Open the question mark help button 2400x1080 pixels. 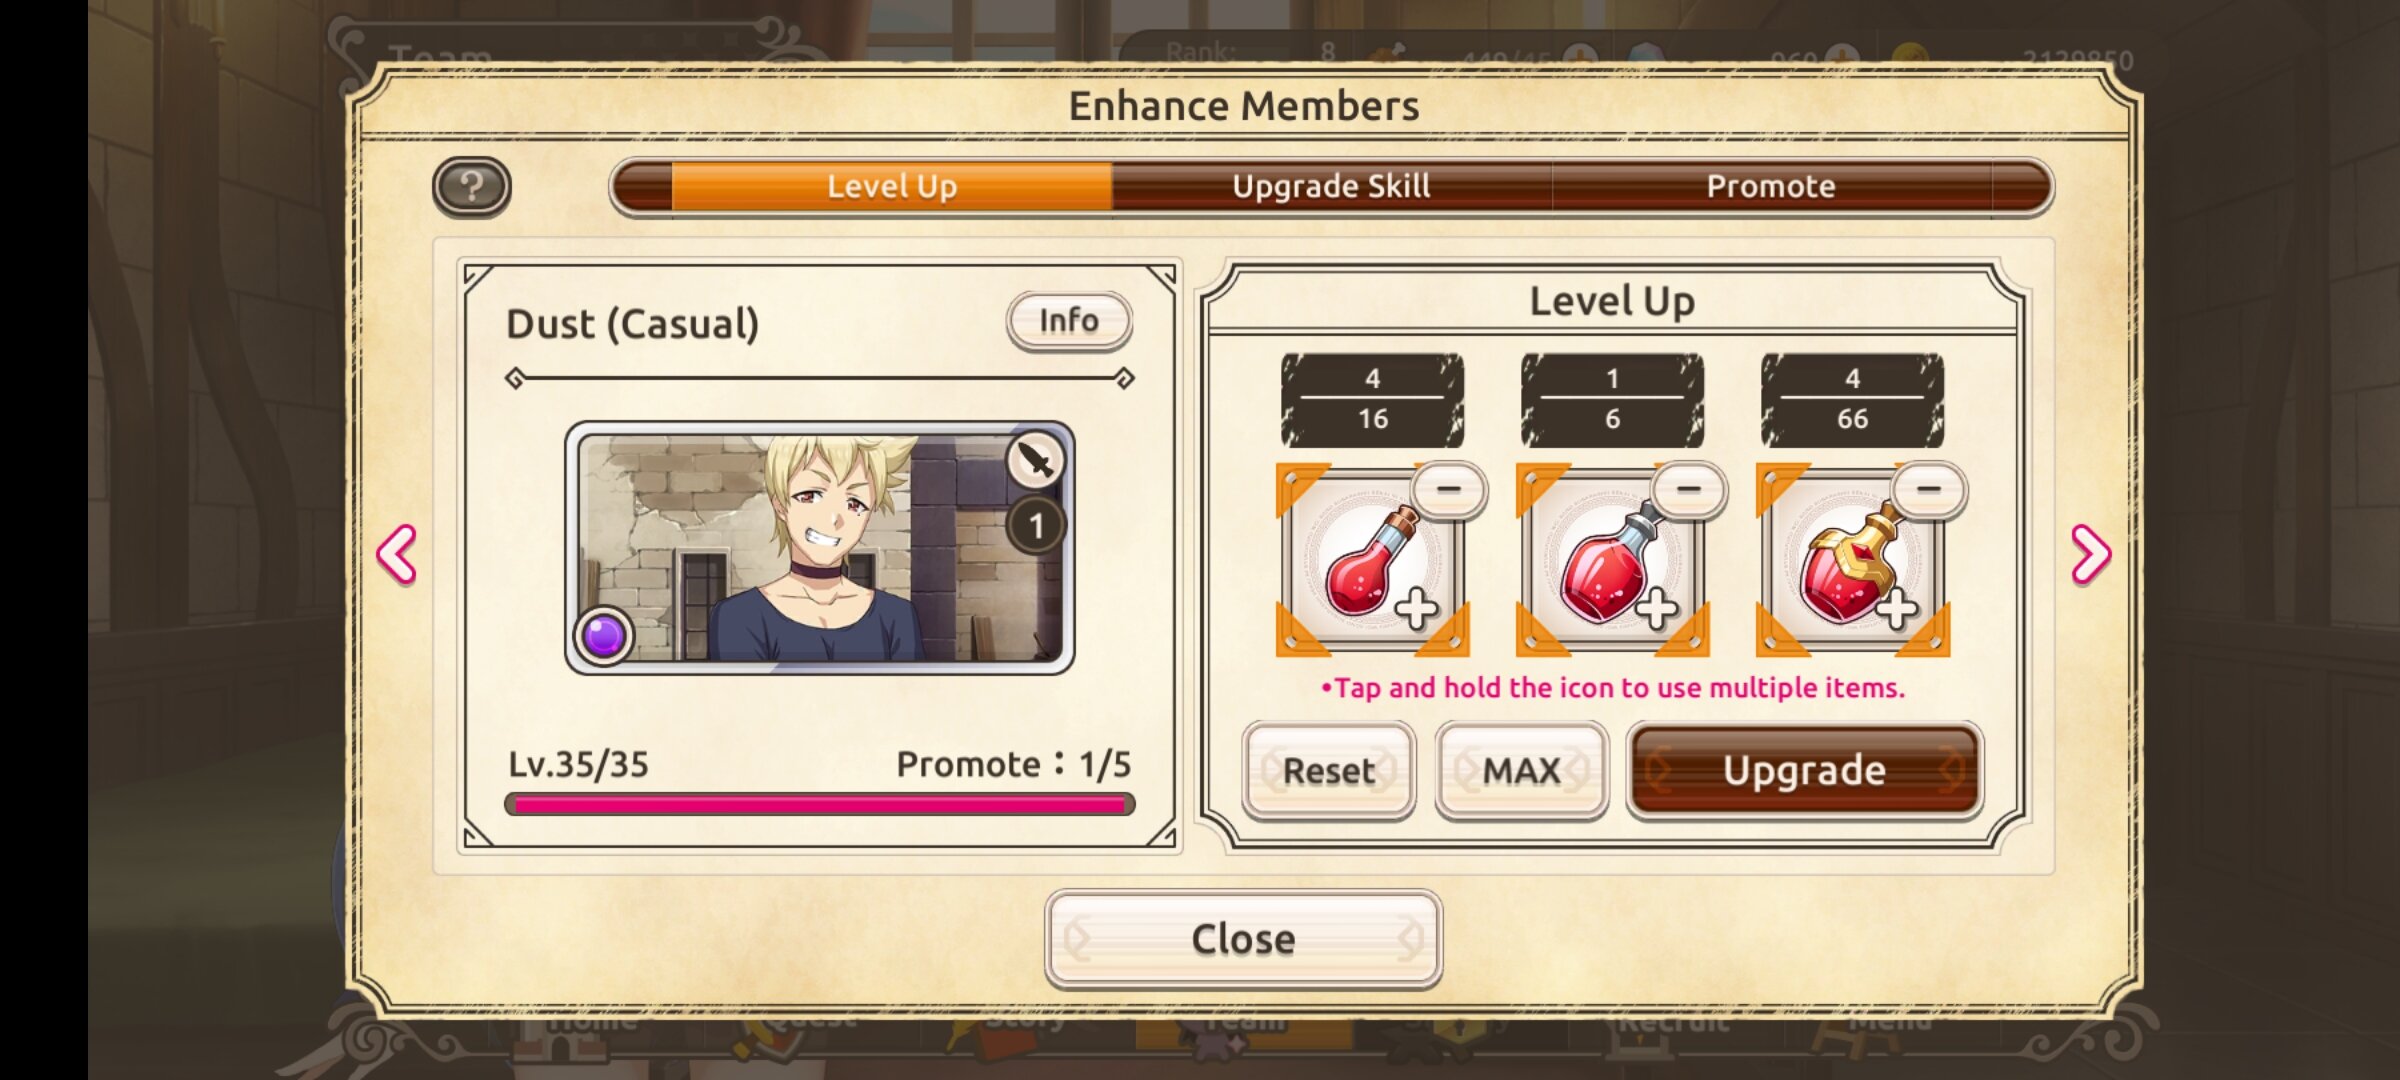pos(471,186)
